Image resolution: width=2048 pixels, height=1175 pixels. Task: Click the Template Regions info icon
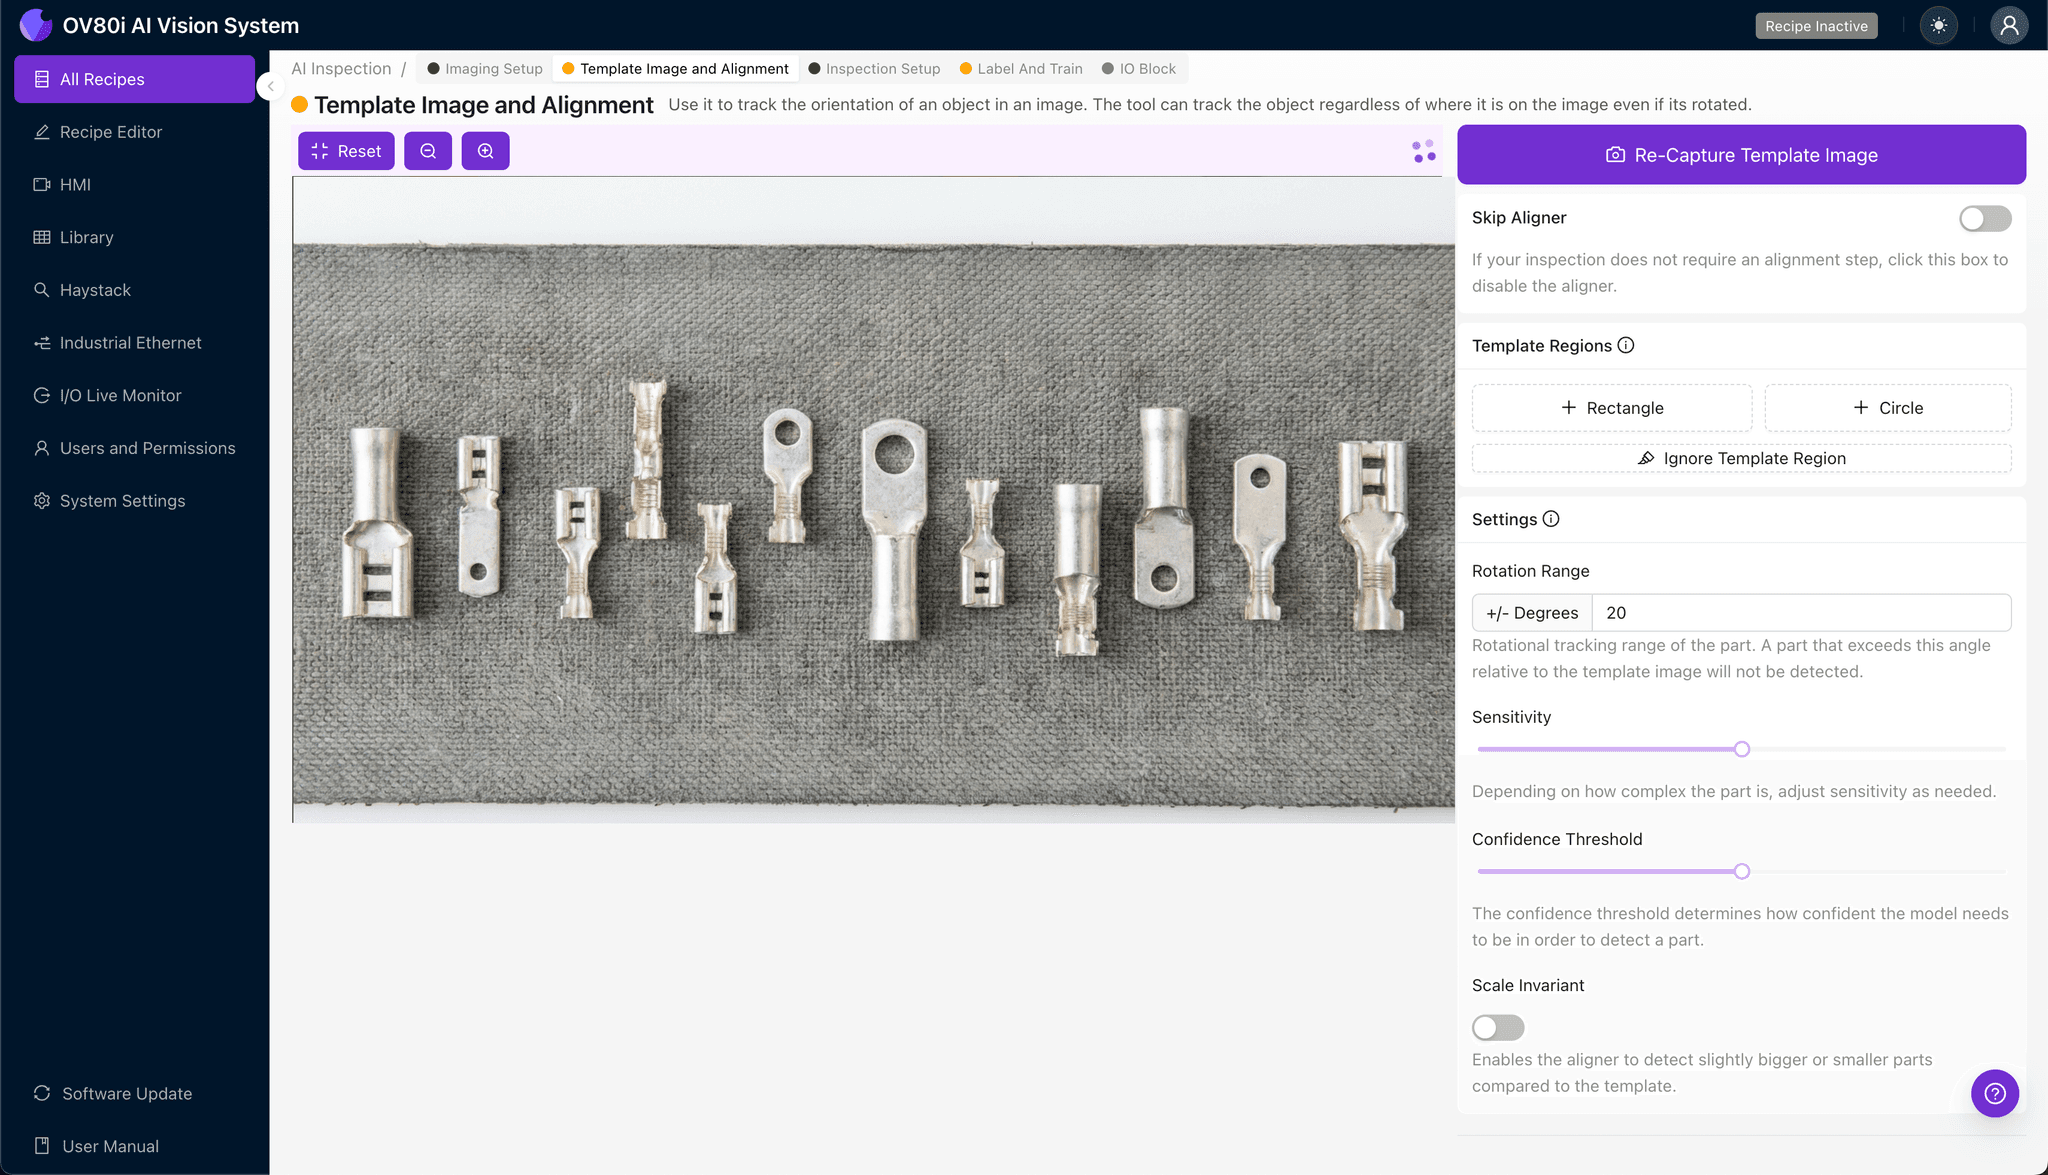[x=1626, y=345]
